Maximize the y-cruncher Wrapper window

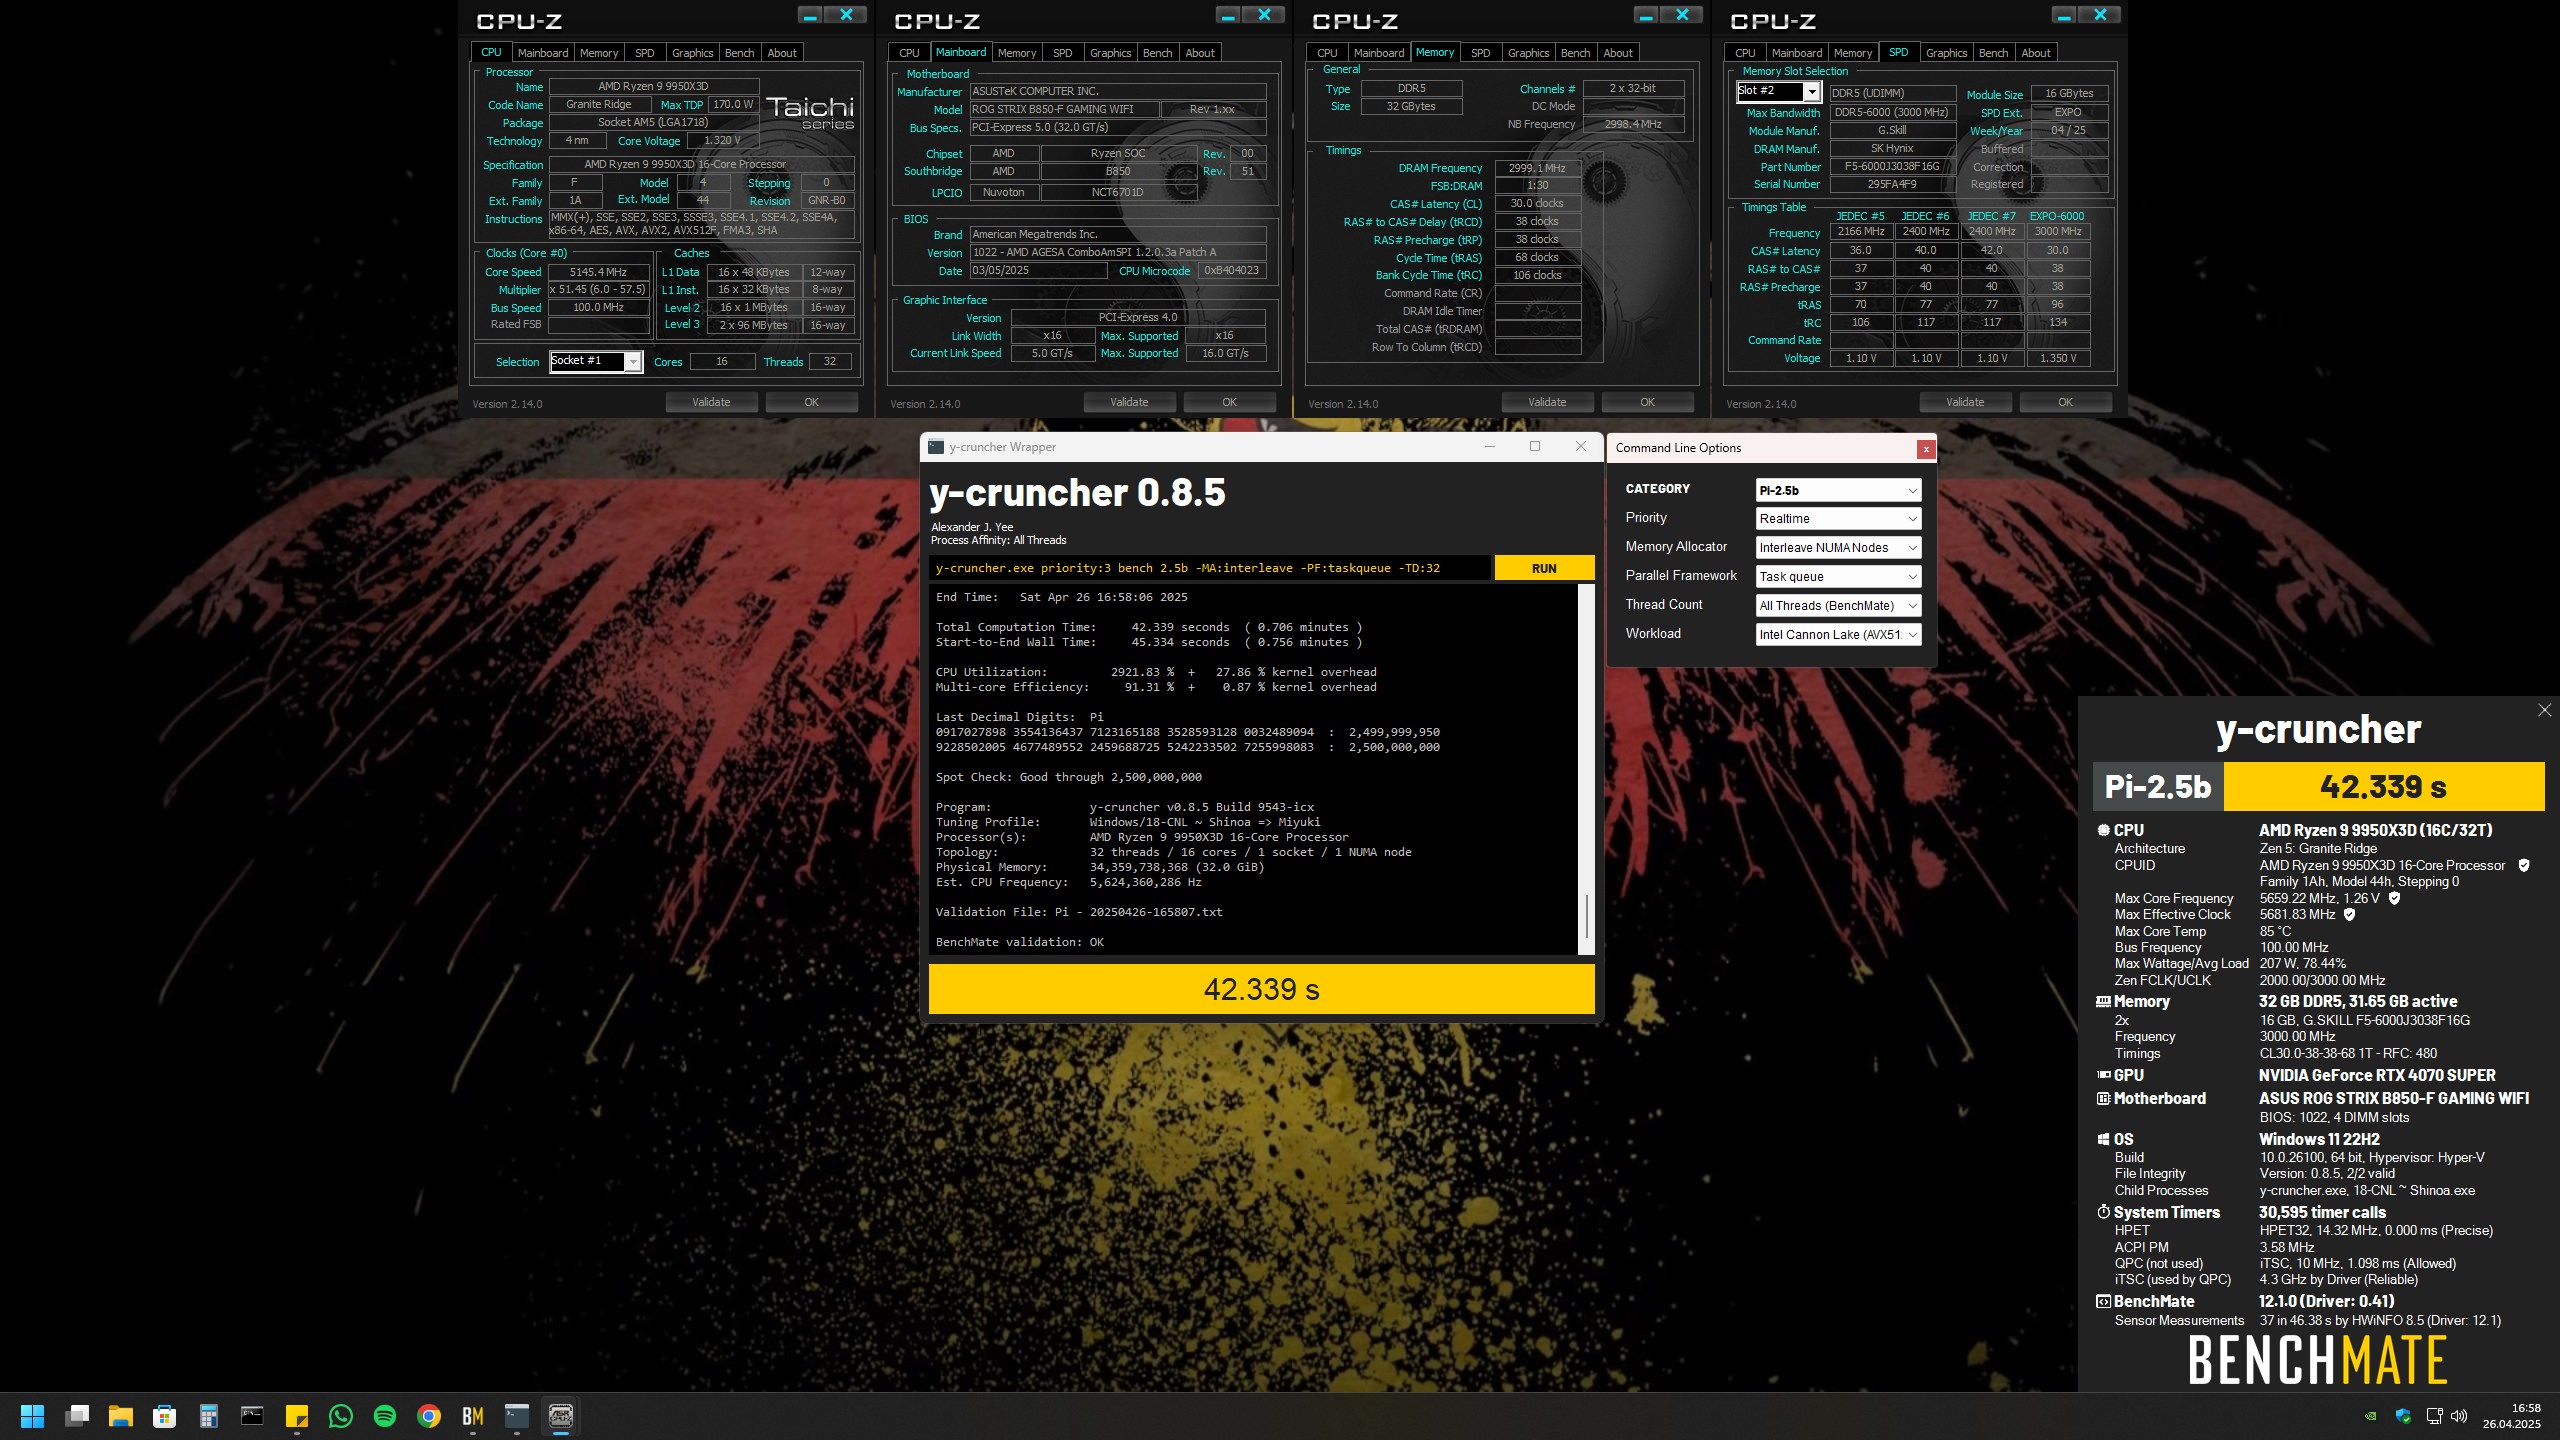[1535, 447]
